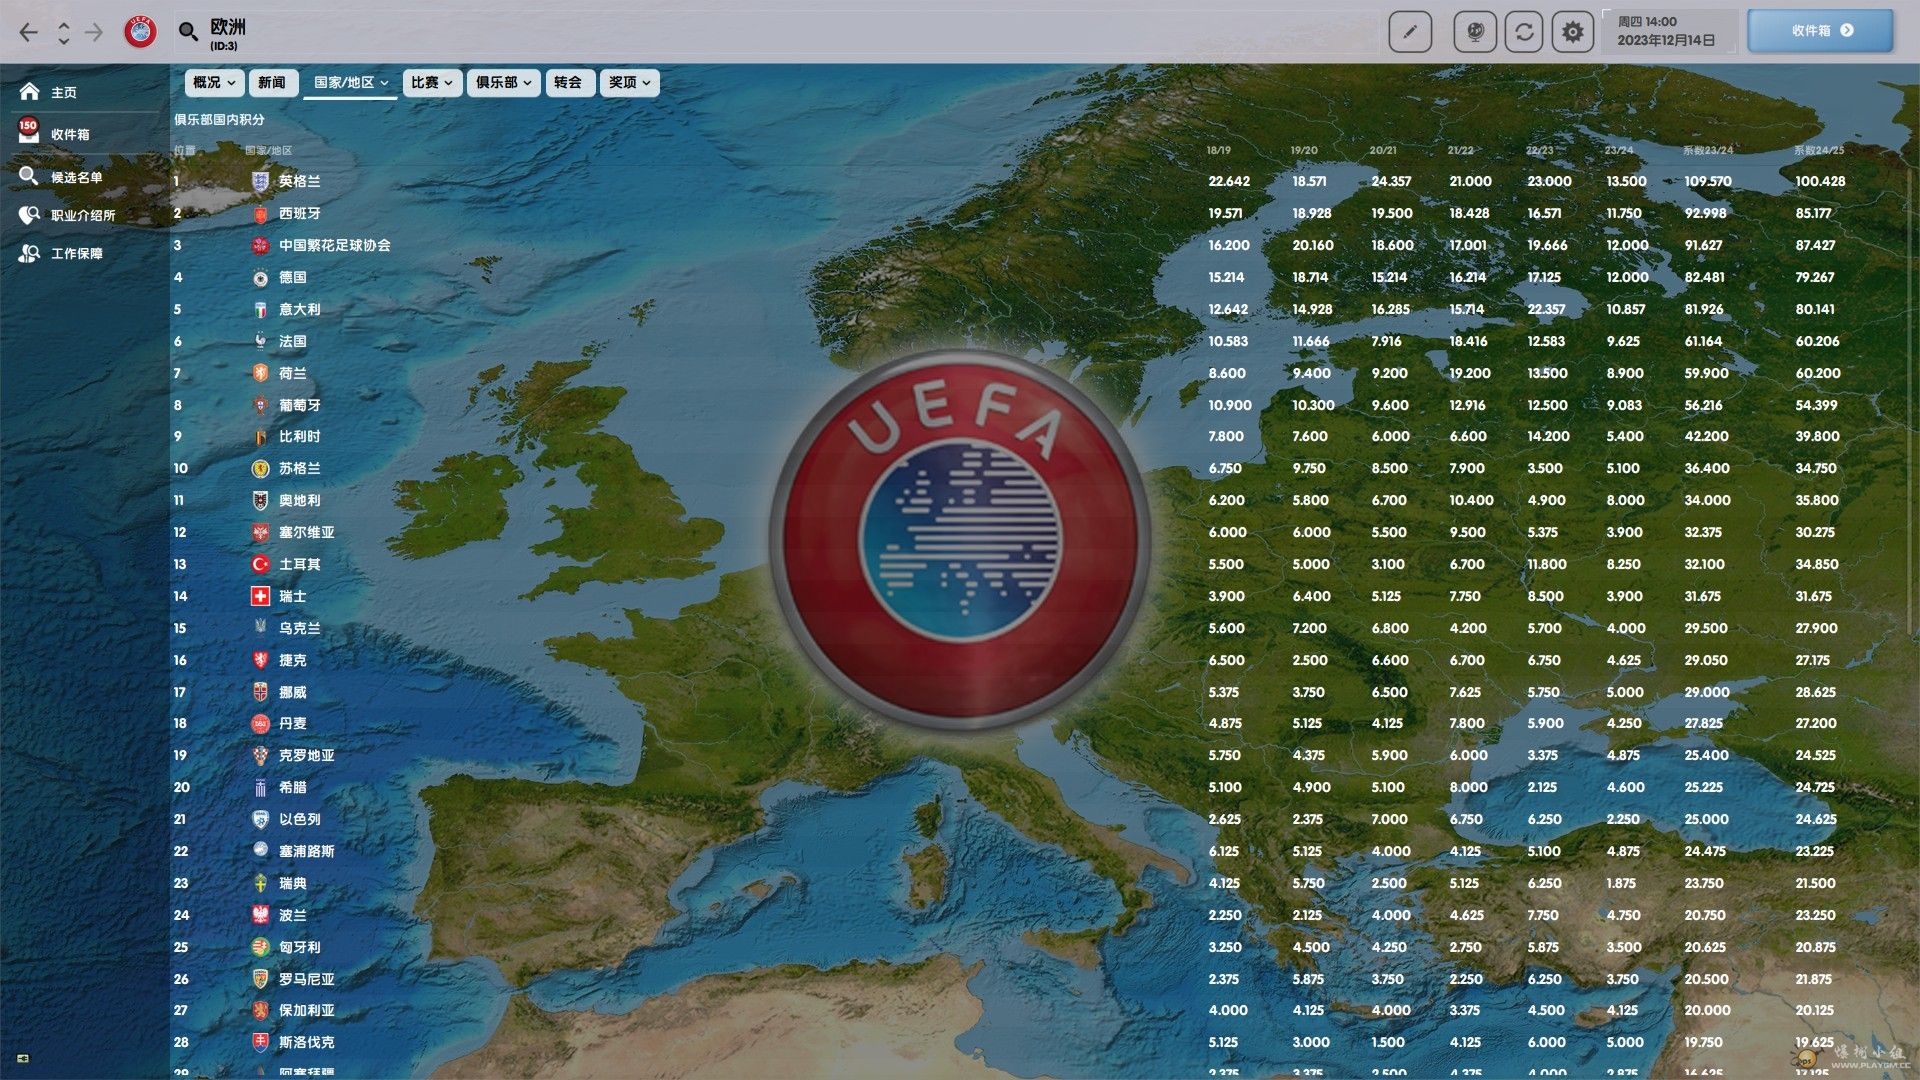Expand the 奖项 dropdown
Viewport: 1920px width, 1080px height.
coord(630,82)
